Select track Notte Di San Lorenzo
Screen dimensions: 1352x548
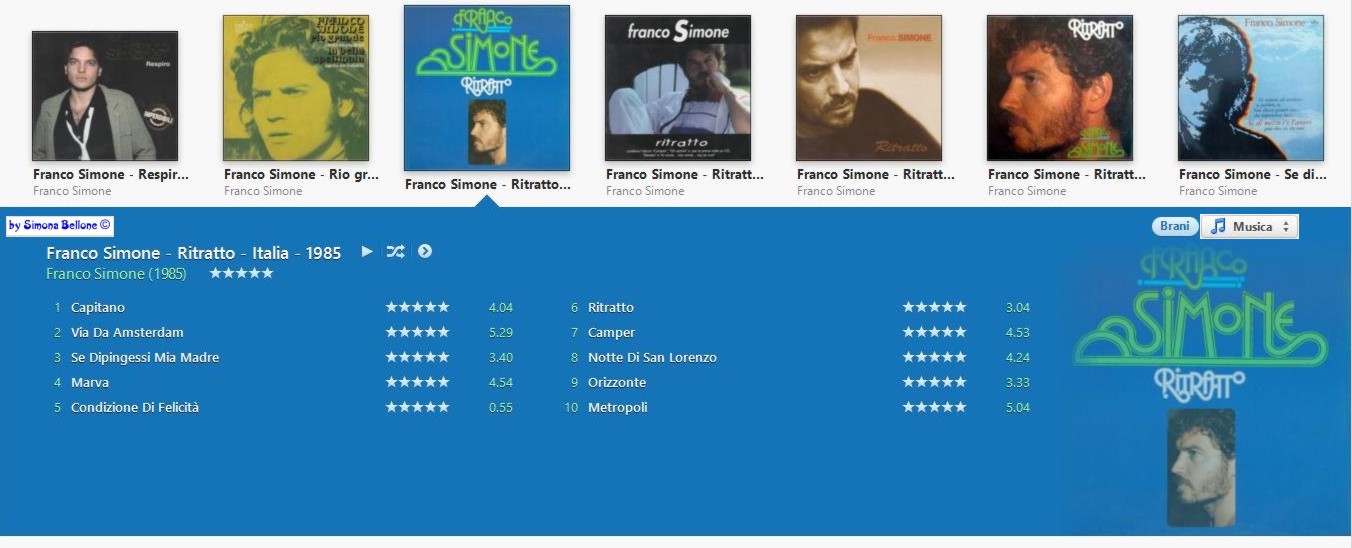(x=652, y=357)
